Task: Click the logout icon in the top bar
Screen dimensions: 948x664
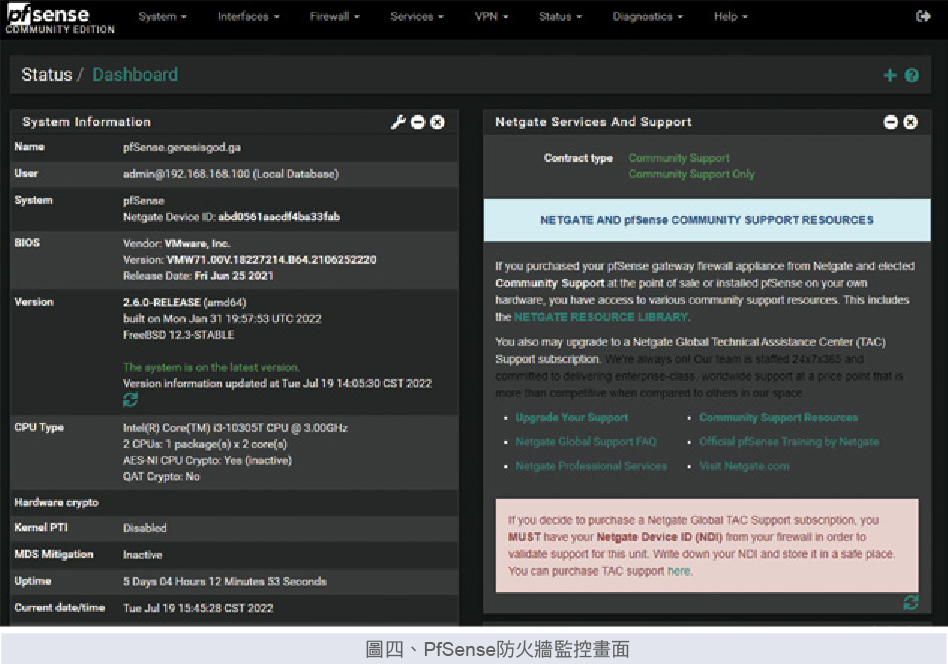Action: pyautogui.click(x=922, y=17)
